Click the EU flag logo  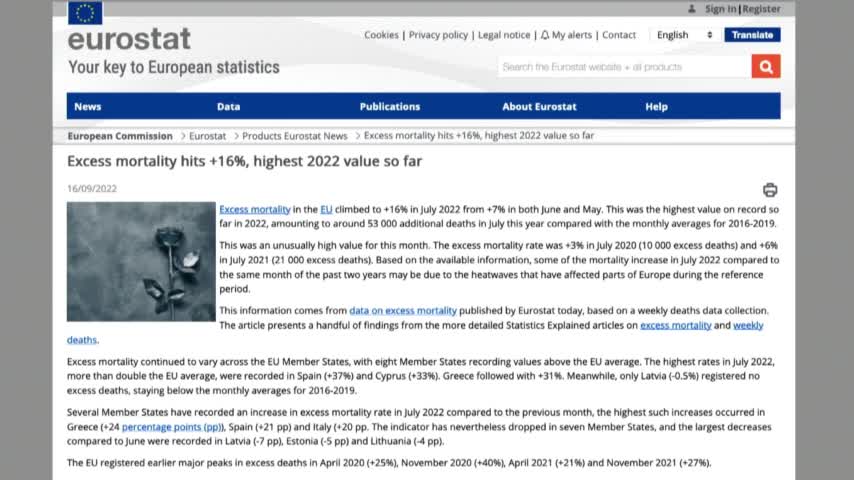[x=85, y=13]
